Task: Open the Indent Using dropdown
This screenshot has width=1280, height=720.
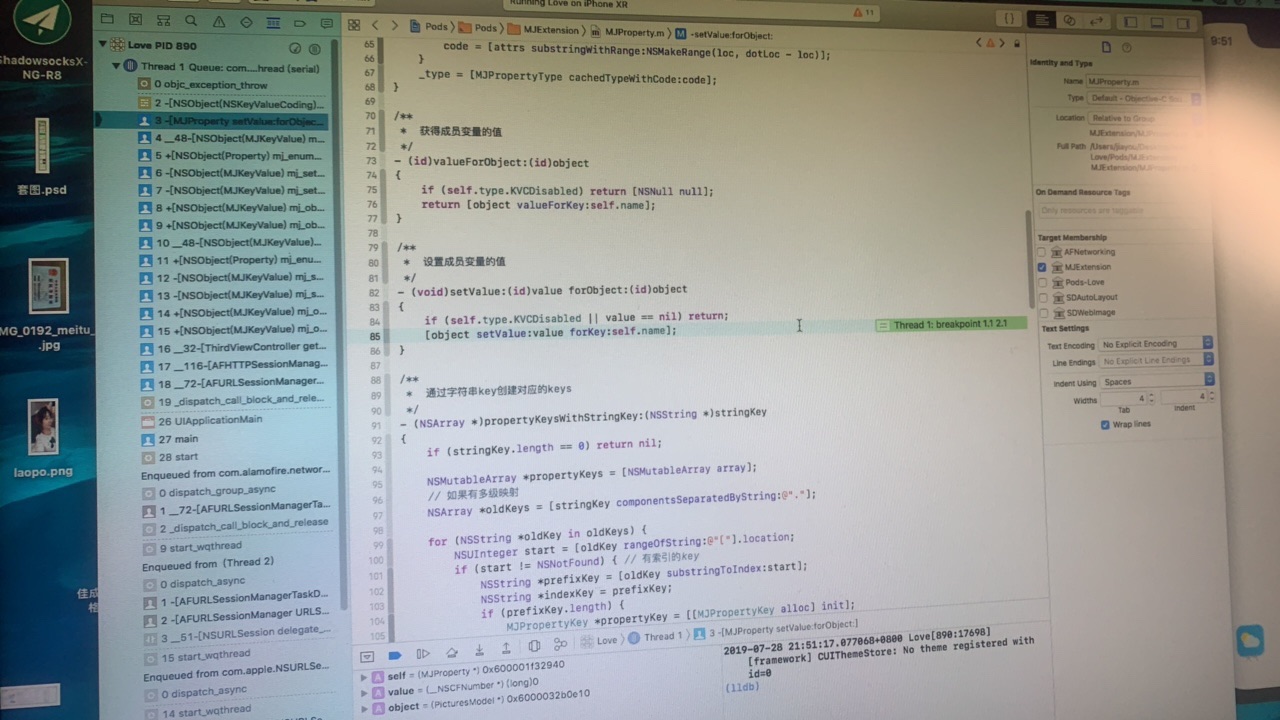Action: click(x=1156, y=381)
